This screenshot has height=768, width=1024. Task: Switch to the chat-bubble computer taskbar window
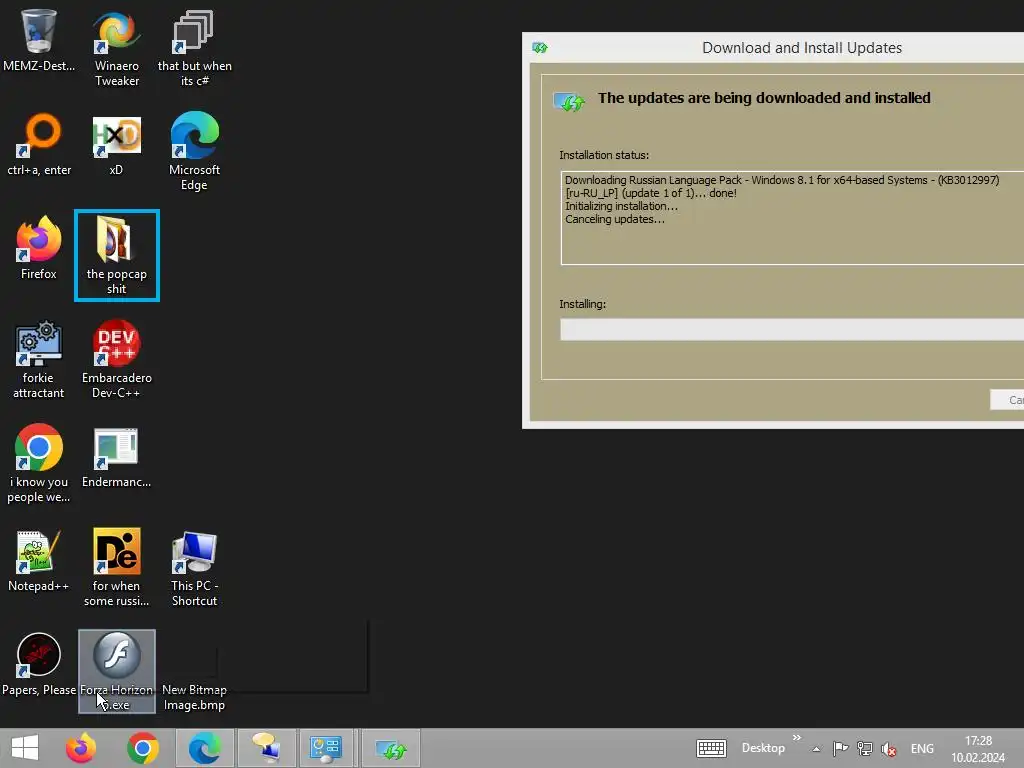(266, 748)
